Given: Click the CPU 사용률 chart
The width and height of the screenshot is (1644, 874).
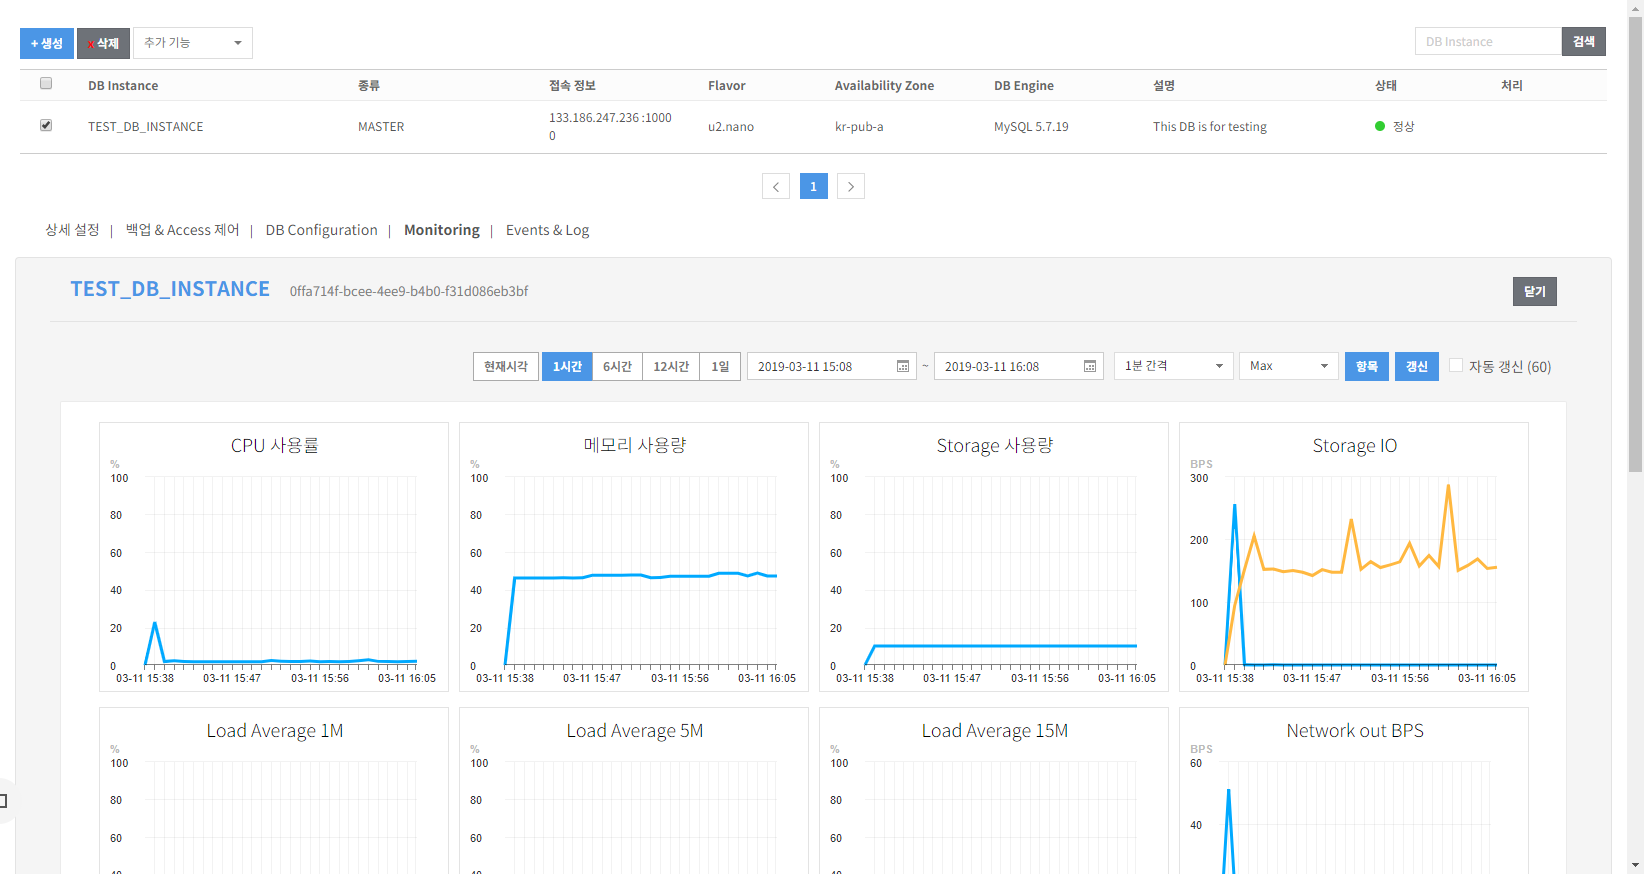Looking at the screenshot, I should (x=274, y=556).
